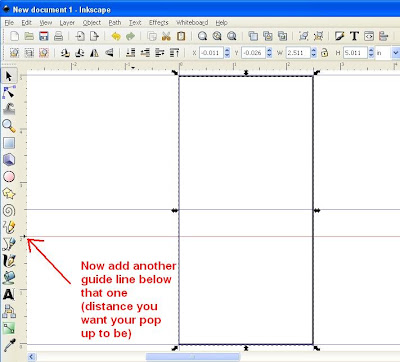Rotate selection 90 degrees counter-clockwise
The image size is (400, 362).
coord(65,53)
